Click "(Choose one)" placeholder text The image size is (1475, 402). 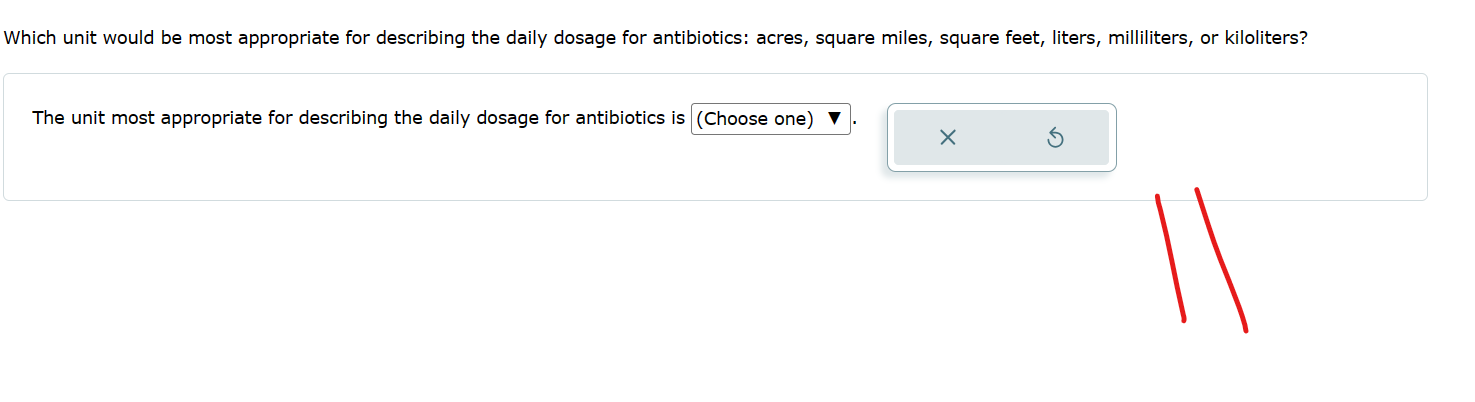(755, 119)
